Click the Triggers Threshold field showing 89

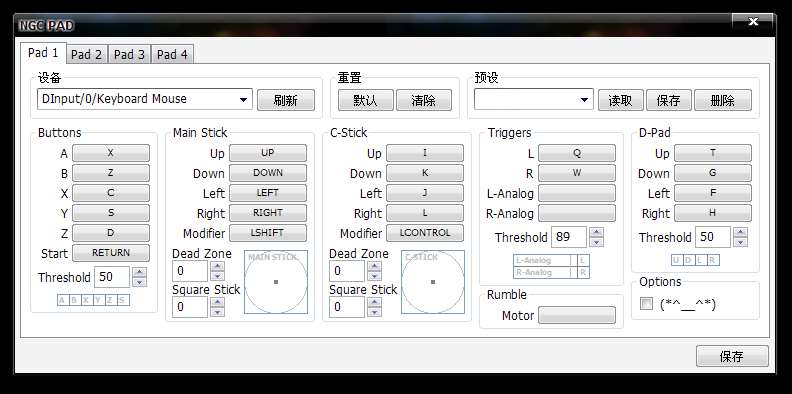(x=569, y=237)
